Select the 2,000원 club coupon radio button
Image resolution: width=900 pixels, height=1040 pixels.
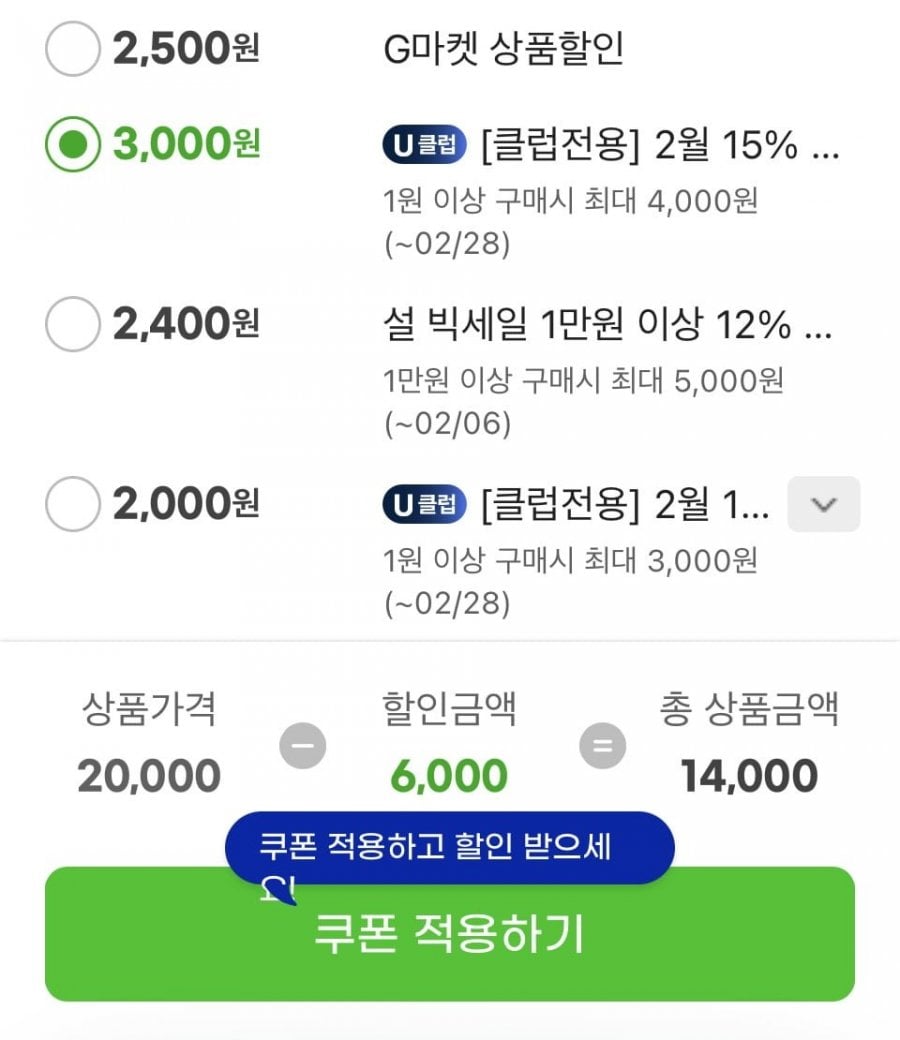click(73, 504)
